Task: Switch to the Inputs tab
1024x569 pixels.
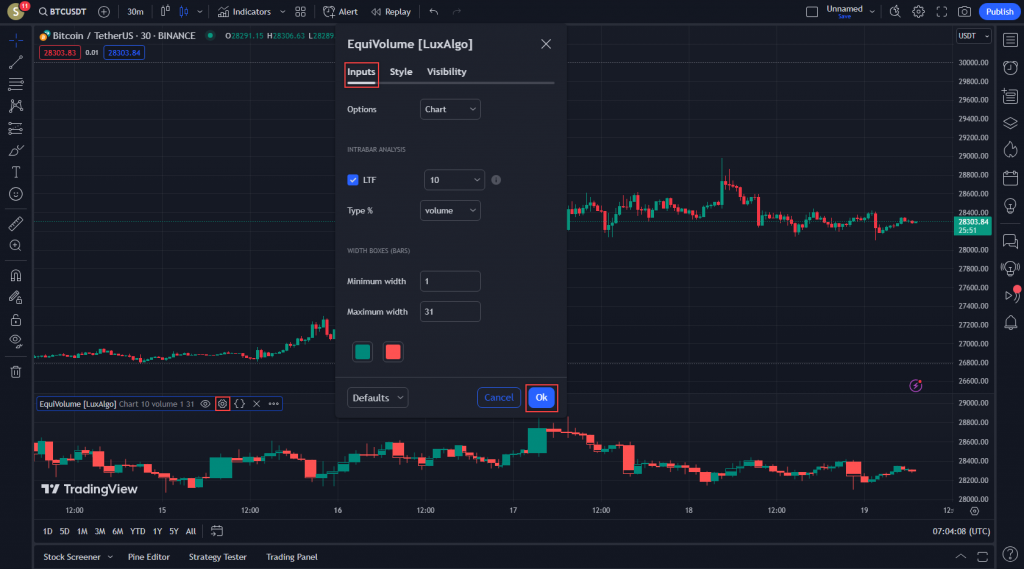Action: (x=361, y=72)
